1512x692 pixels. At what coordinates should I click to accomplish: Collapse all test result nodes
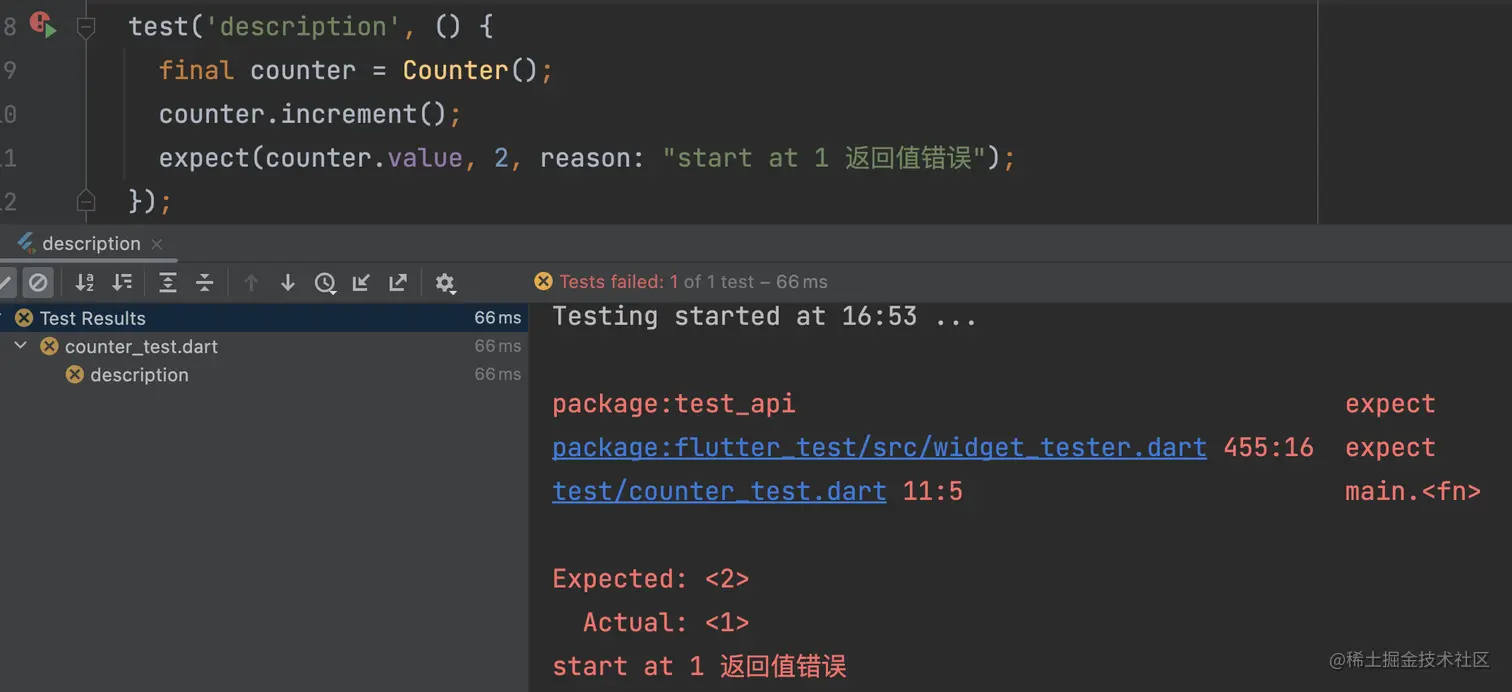click(x=205, y=283)
